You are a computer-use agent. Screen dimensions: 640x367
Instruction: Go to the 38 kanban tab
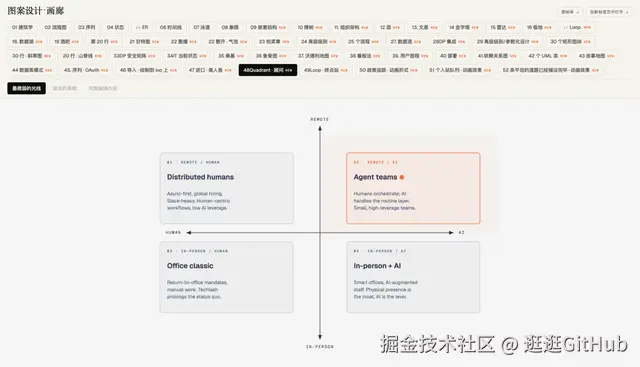coord(364,56)
